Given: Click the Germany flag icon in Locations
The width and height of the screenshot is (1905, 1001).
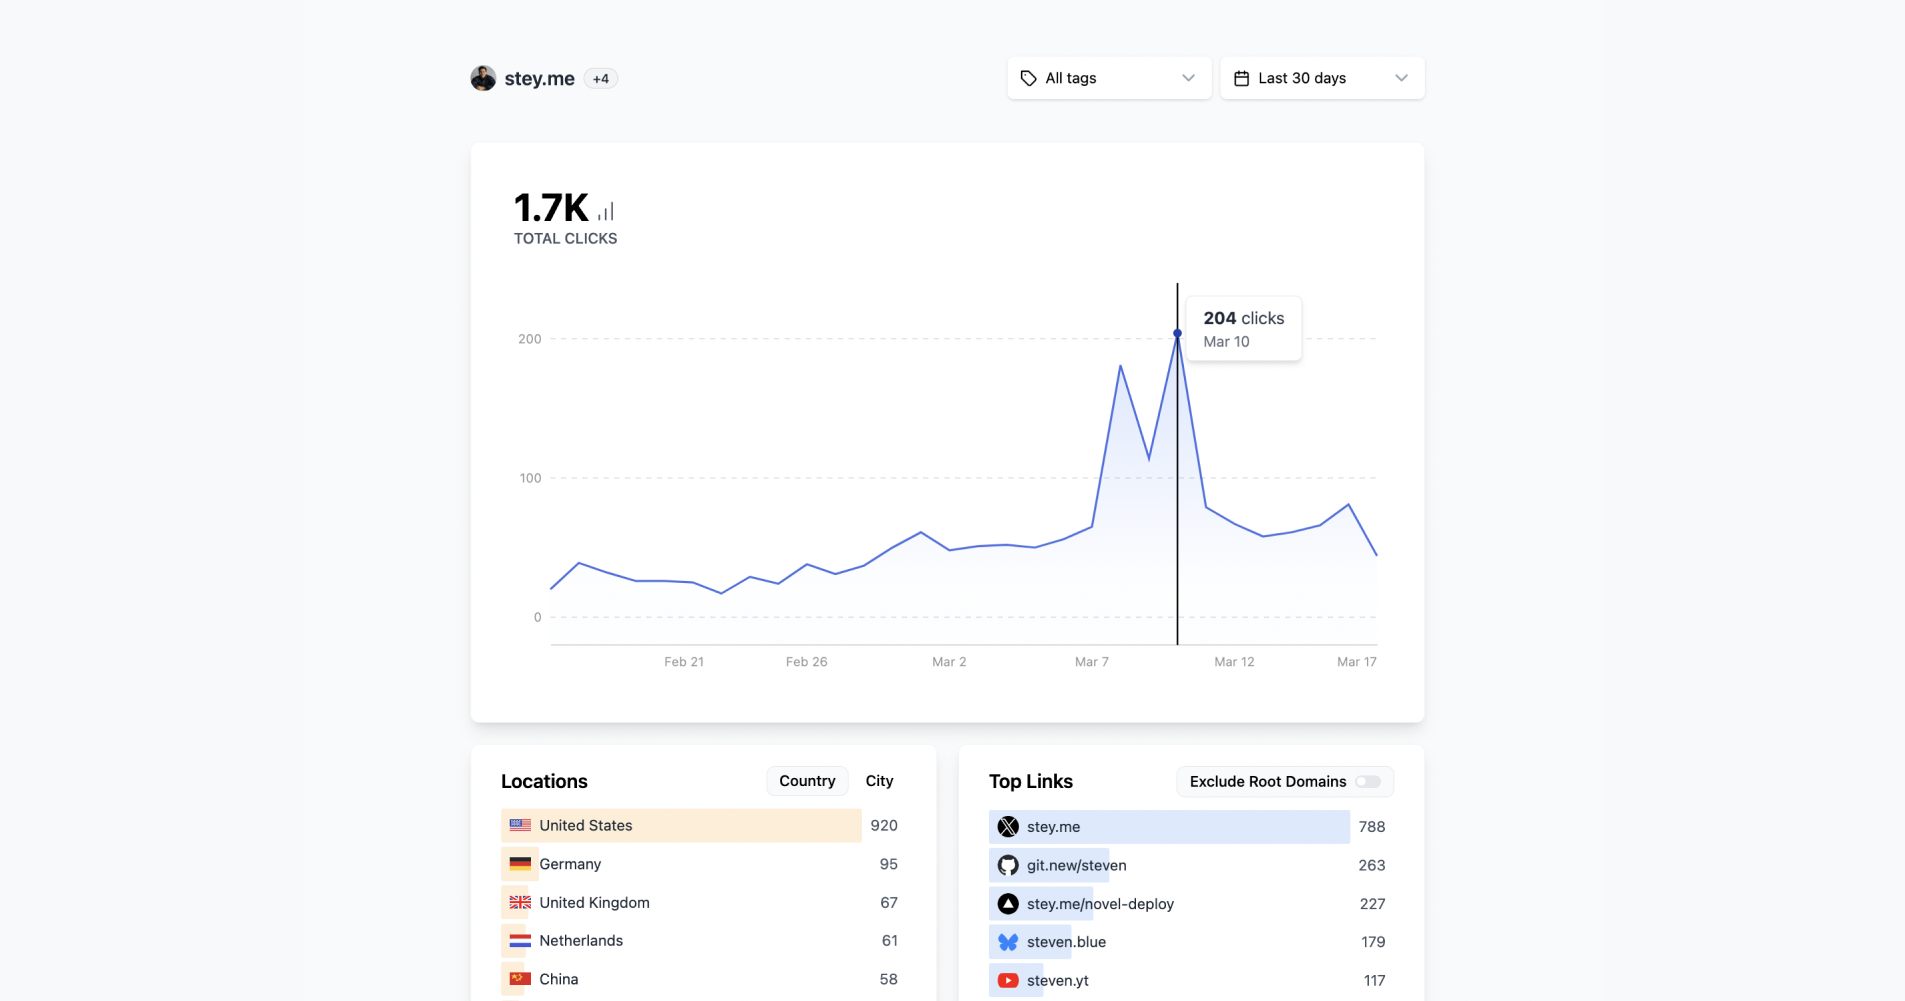Looking at the screenshot, I should point(520,863).
